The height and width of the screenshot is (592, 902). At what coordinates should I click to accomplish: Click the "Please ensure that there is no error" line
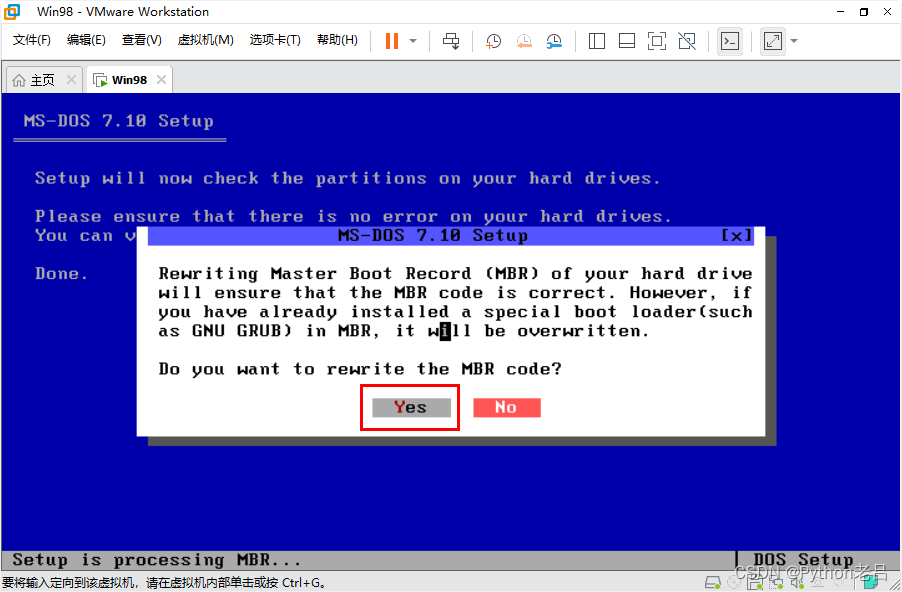(x=353, y=216)
